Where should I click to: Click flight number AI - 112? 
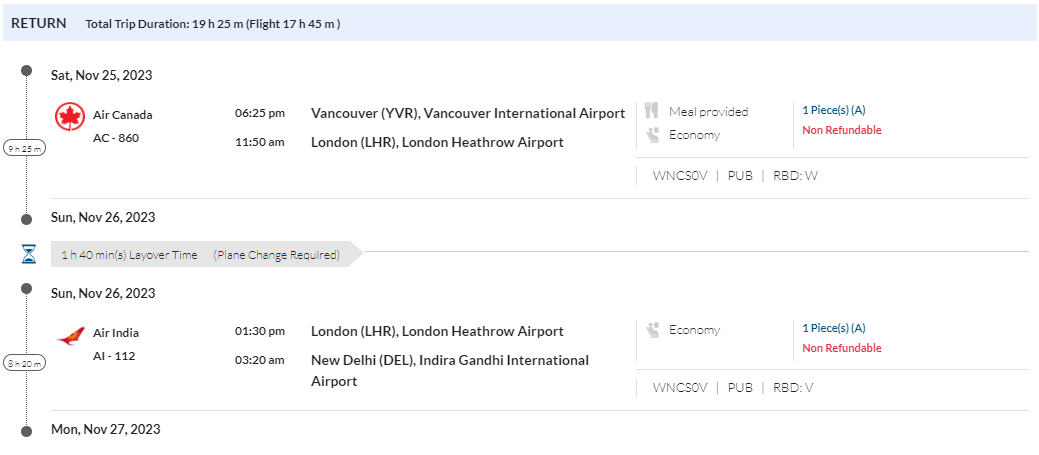114,356
